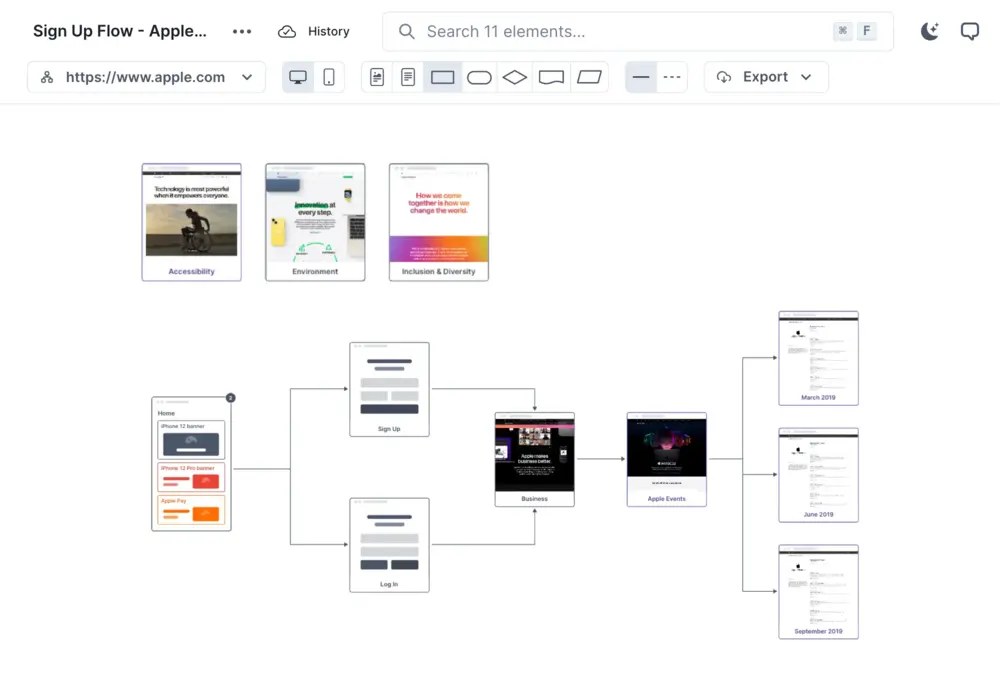Select the document shape tool

coord(551,76)
